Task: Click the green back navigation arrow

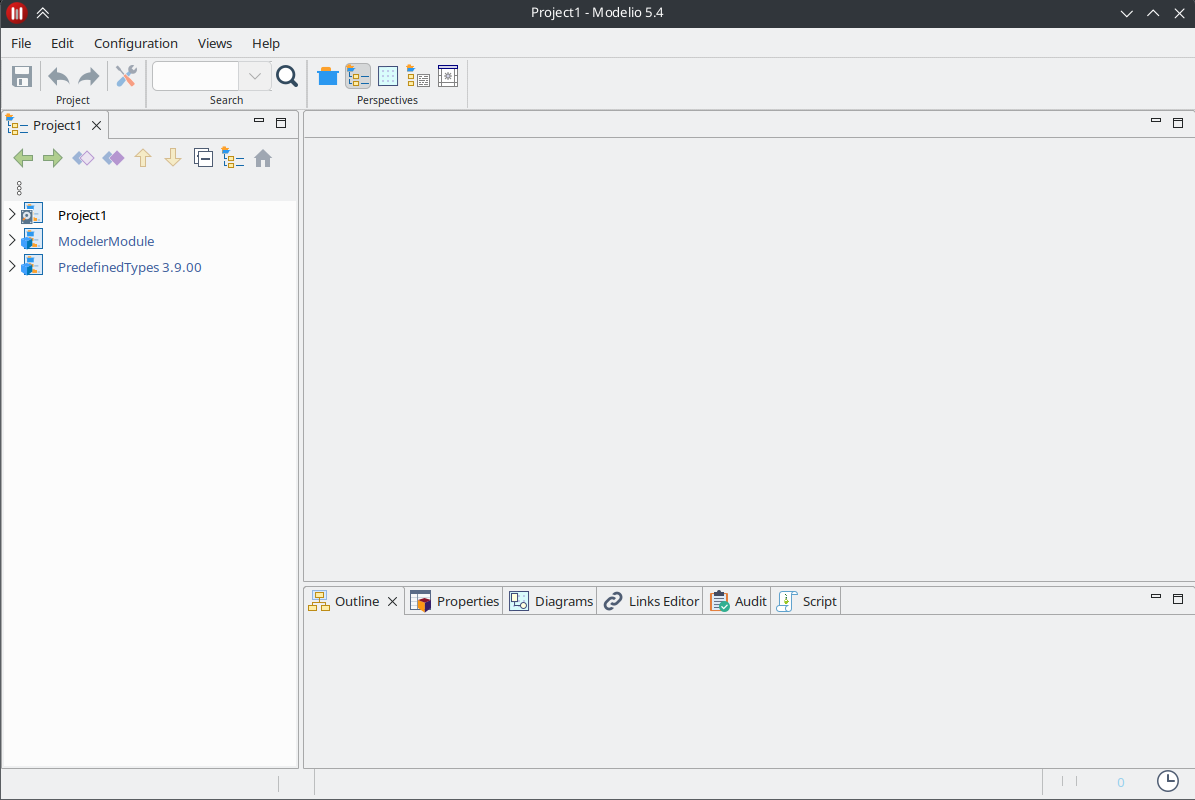Action: [x=23, y=158]
